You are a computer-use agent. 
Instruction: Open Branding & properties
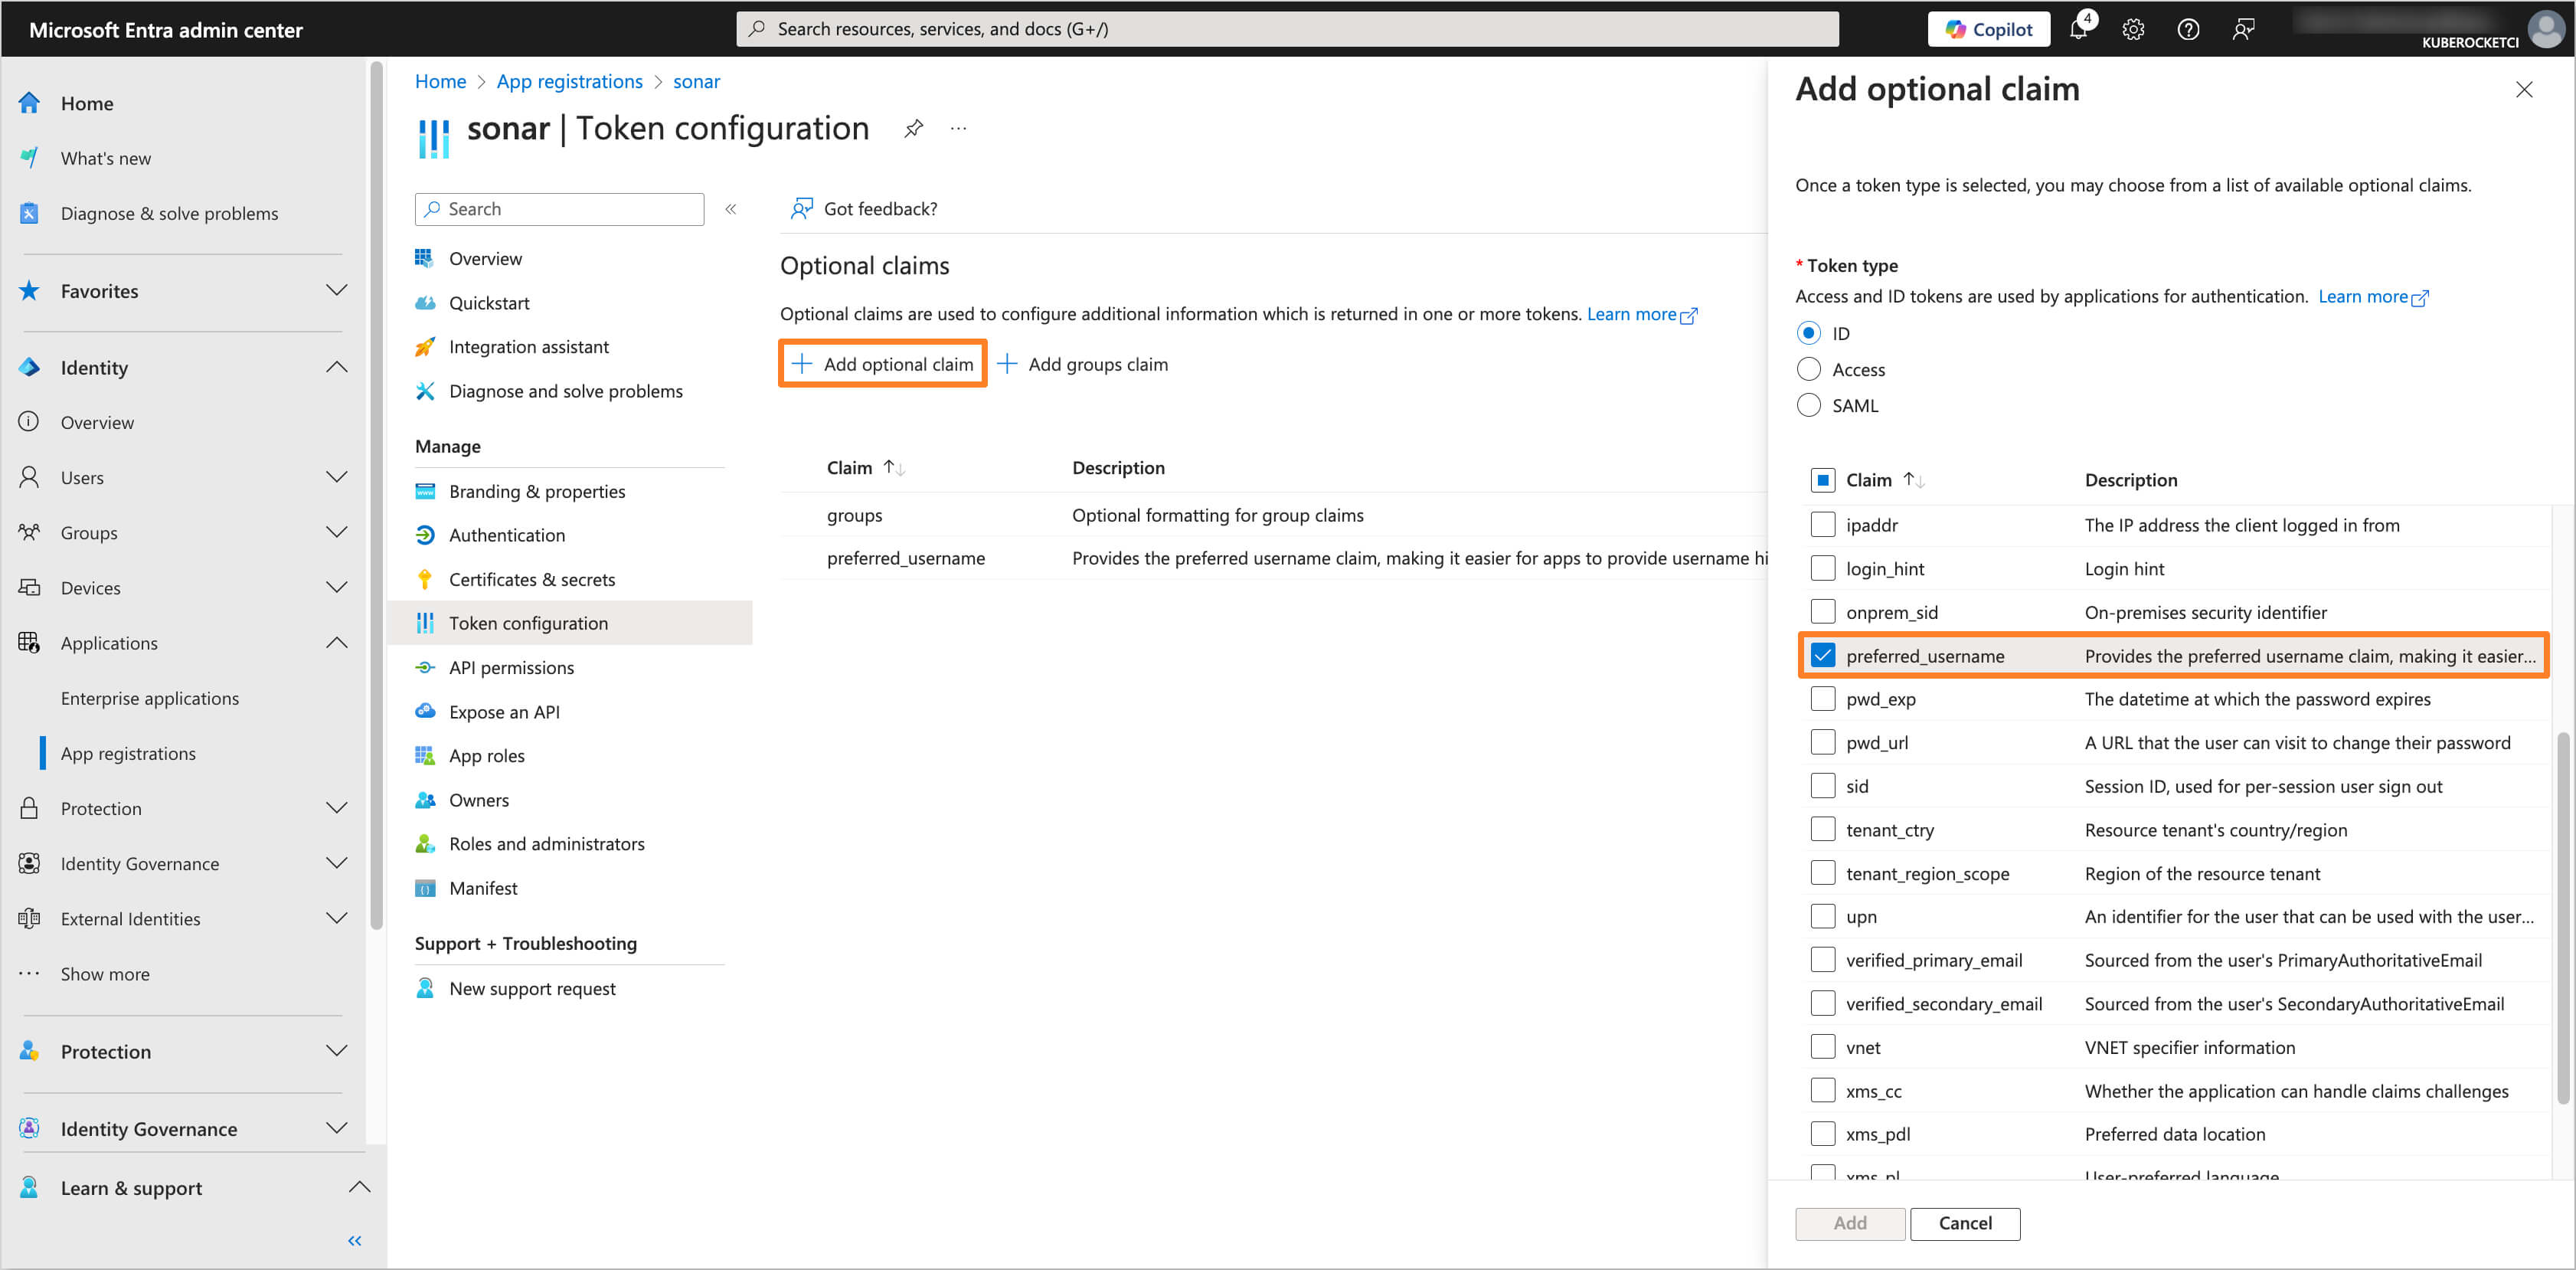click(x=537, y=491)
